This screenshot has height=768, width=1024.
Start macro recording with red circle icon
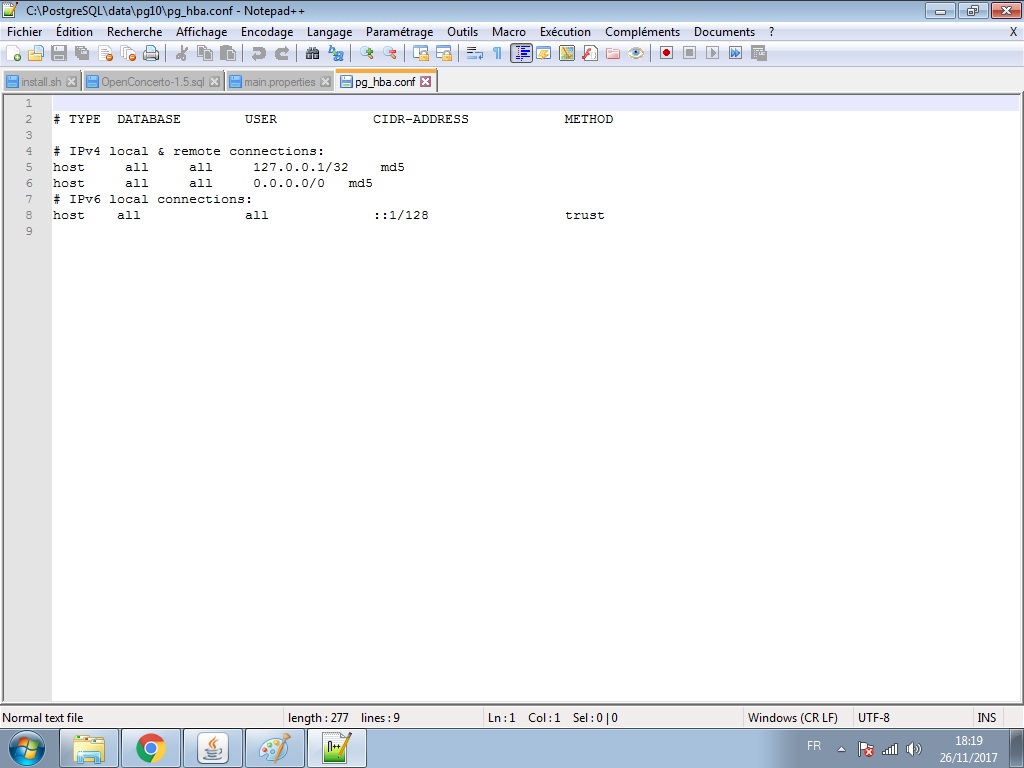coord(666,53)
